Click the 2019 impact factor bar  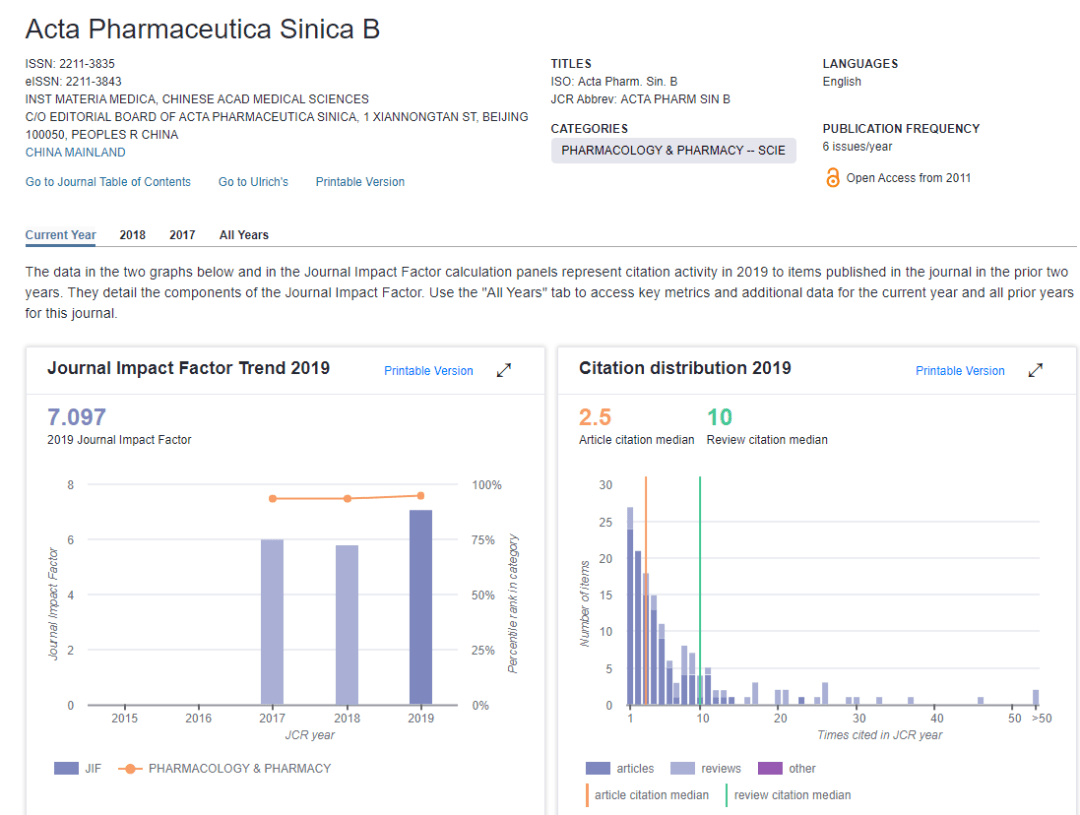click(421, 607)
